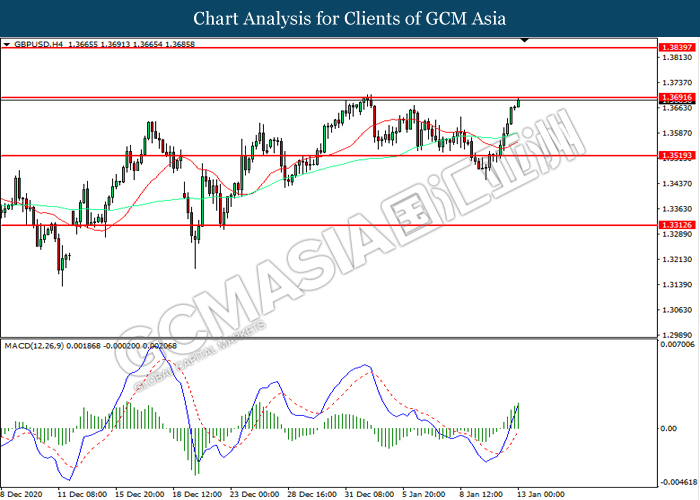700x500 pixels.
Task: Click the 28 Dec 16:00 time label
Action: (312, 494)
